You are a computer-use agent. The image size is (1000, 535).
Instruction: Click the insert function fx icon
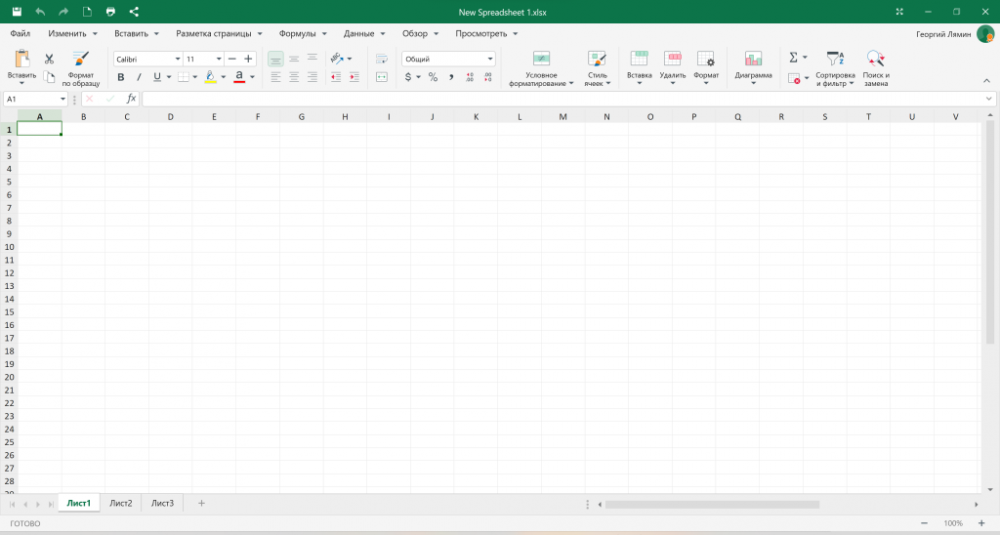click(131, 98)
